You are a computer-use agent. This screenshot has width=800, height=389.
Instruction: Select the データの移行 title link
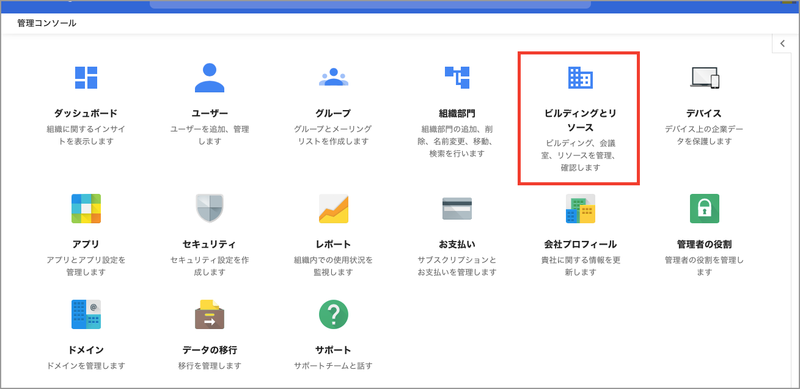[210, 350]
